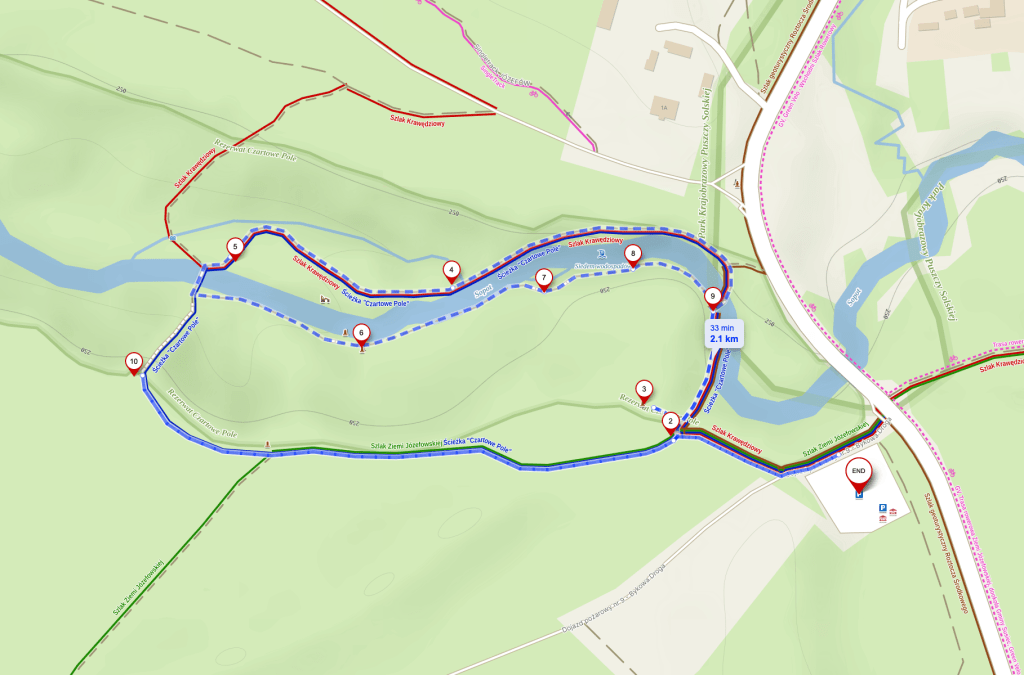Select waypoint marker number 2
This screenshot has width=1024, height=675.
pyautogui.click(x=670, y=424)
